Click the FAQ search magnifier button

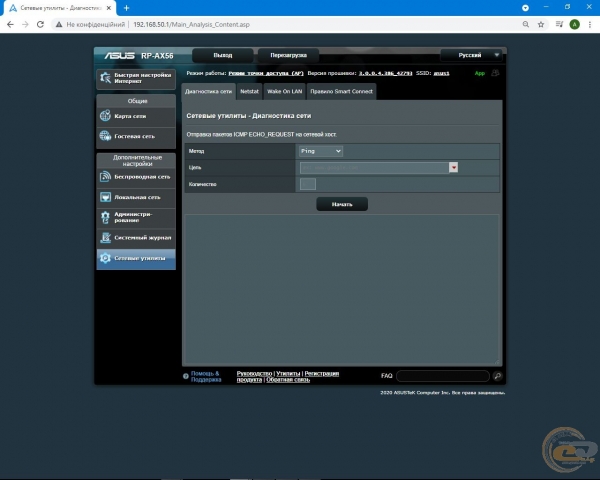coord(497,376)
